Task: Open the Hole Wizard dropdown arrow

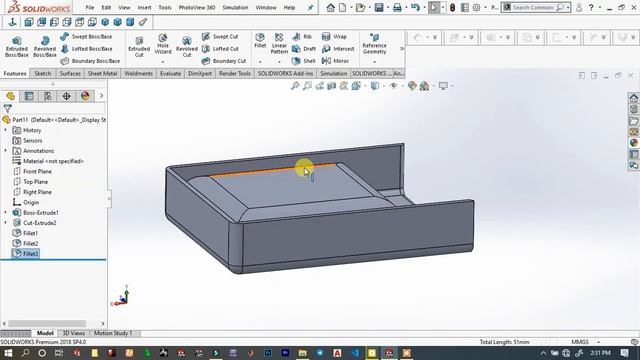Action: pos(163,62)
